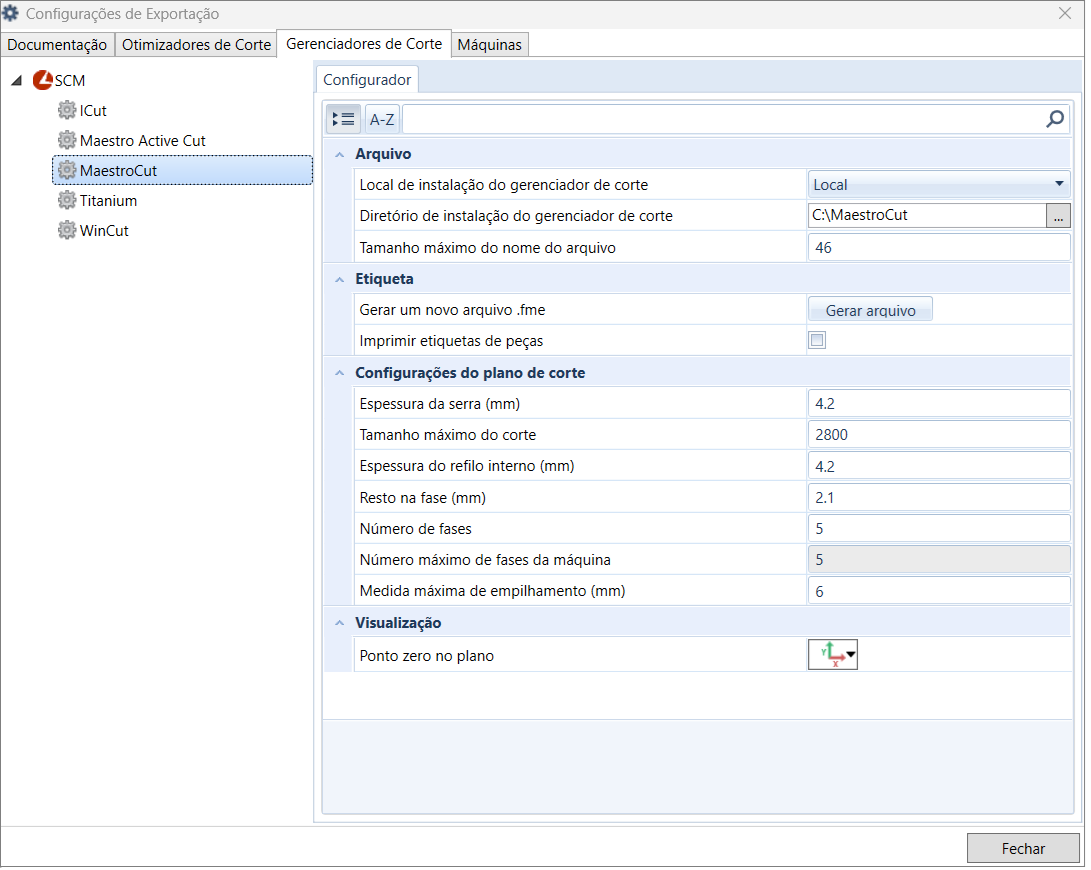Click the settings gear icon in title bar
The height and width of the screenshot is (870, 1091).
click(x=10, y=13)
